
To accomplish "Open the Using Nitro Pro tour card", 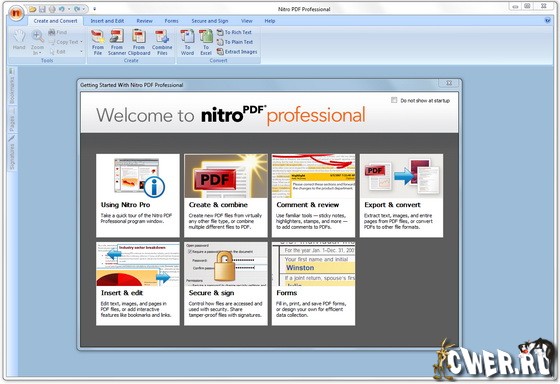I will pyautogui.click(x=138, y=195).
